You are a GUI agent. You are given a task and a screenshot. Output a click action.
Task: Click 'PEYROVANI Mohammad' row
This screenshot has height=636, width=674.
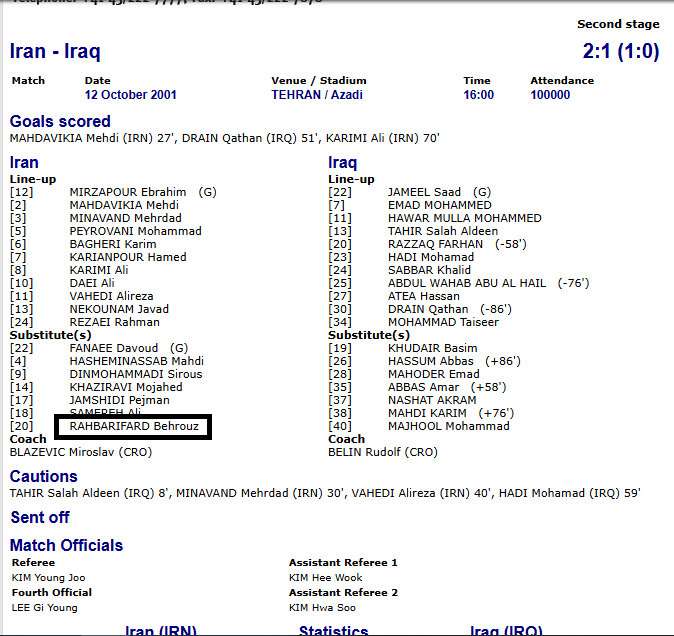point(135,231)
